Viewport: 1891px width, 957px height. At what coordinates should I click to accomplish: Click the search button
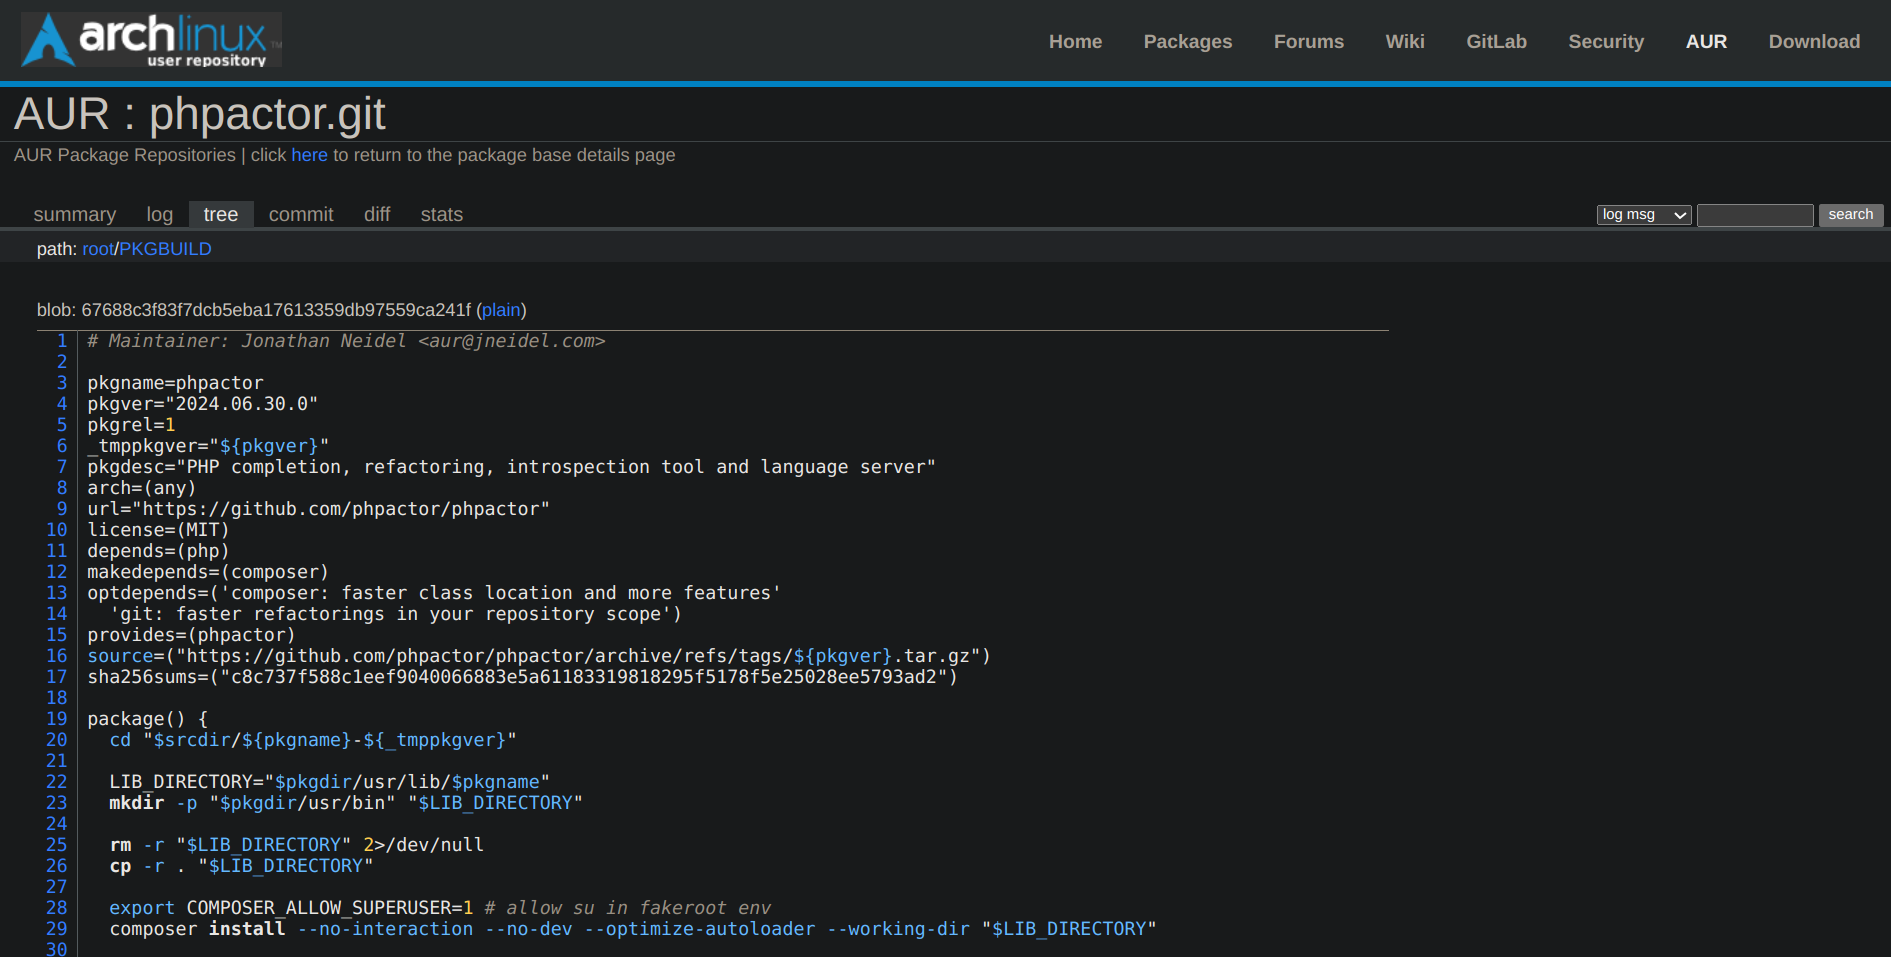1851,215
